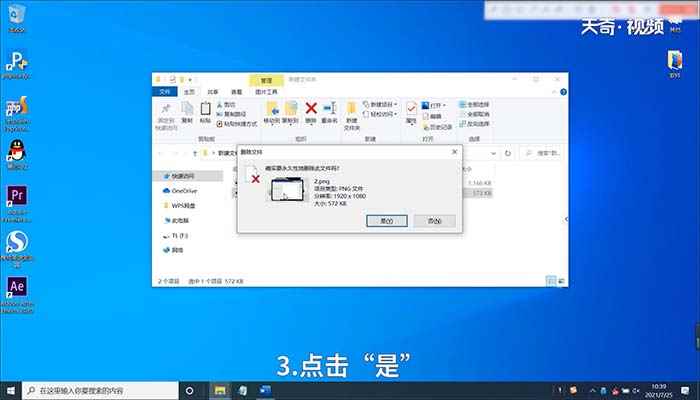Screen dimensions: 700x400
Task: Click the Paste shortcut command
Action: click(x=237, y=124)
